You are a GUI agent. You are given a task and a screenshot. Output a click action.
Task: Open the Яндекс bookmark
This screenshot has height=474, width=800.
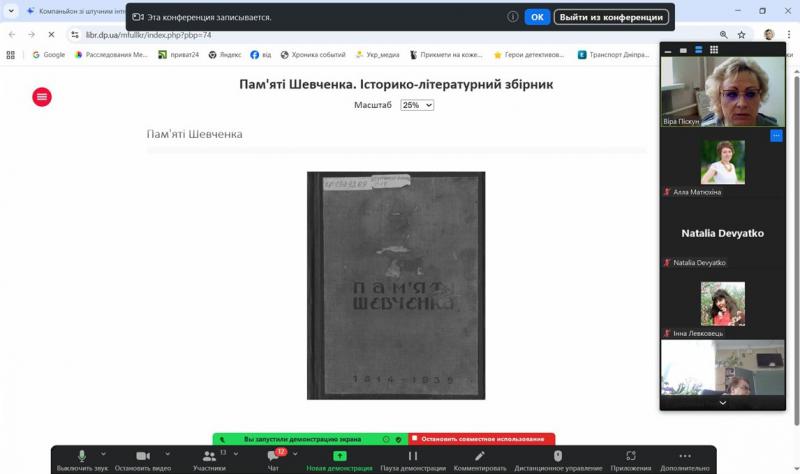(225, 55)
